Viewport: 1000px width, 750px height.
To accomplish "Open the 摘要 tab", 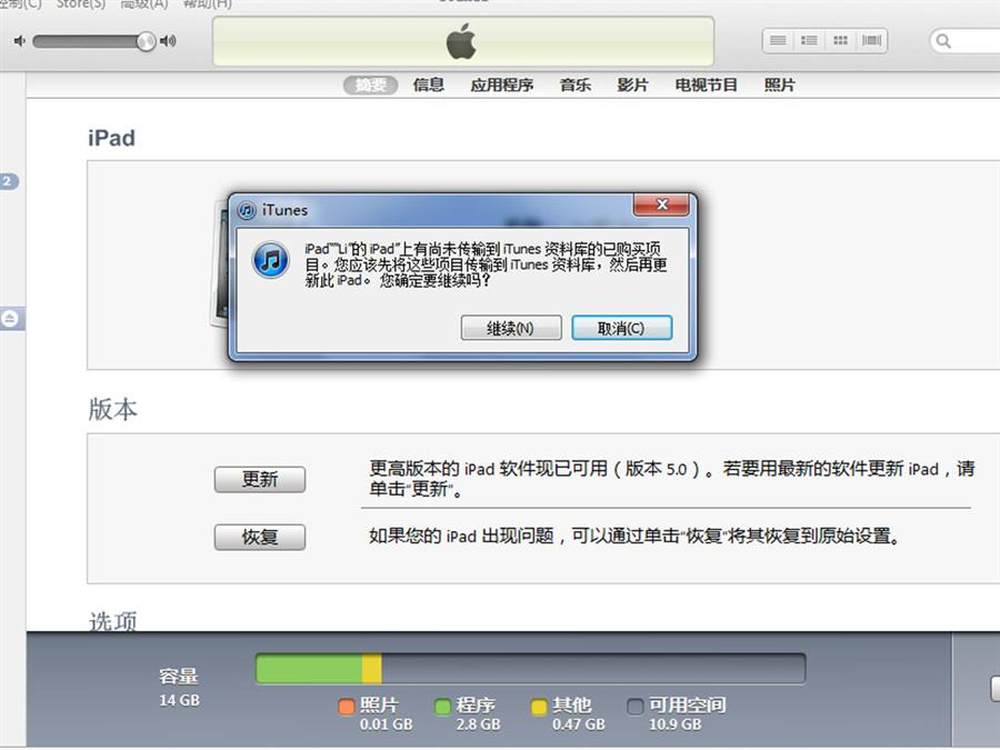I will pos(371,85).
